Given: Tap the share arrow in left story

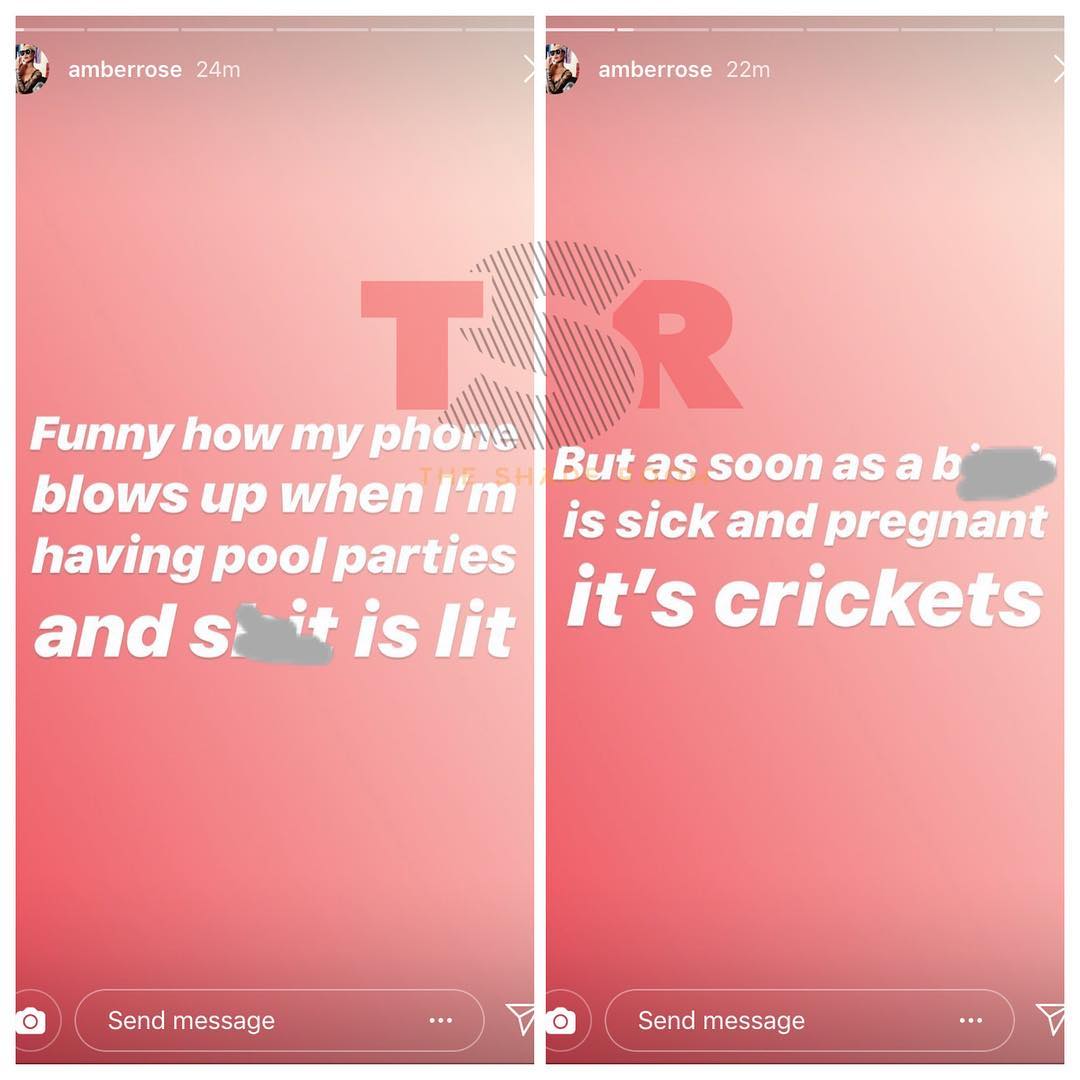Looking at the screenshot, I should coord(520,1019).
